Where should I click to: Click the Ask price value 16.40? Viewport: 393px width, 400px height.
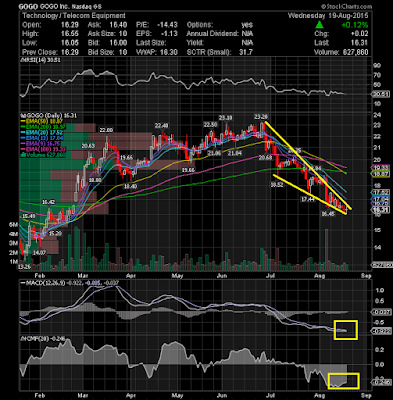coord(119,25)
